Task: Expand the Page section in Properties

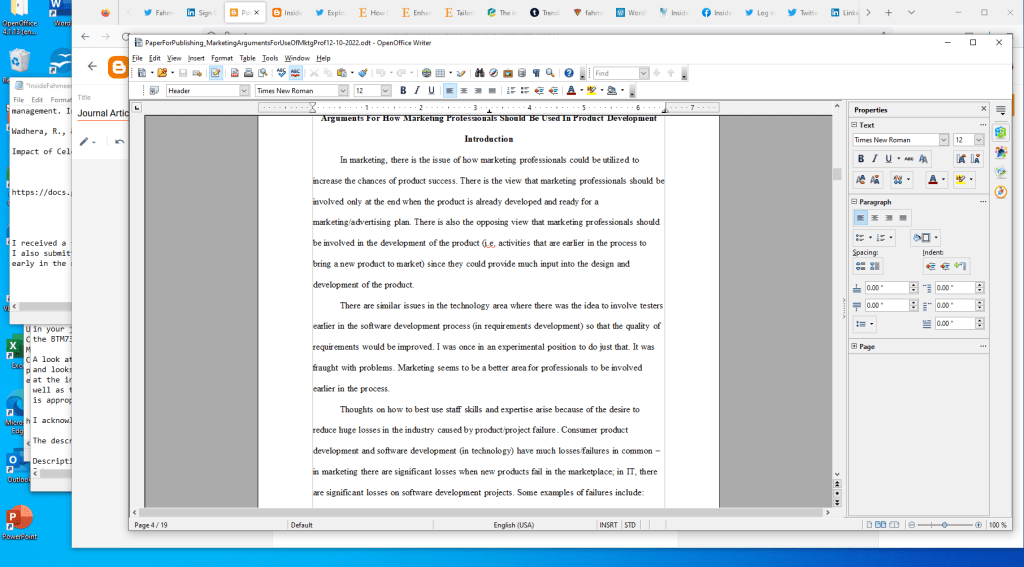Action: 854,346
